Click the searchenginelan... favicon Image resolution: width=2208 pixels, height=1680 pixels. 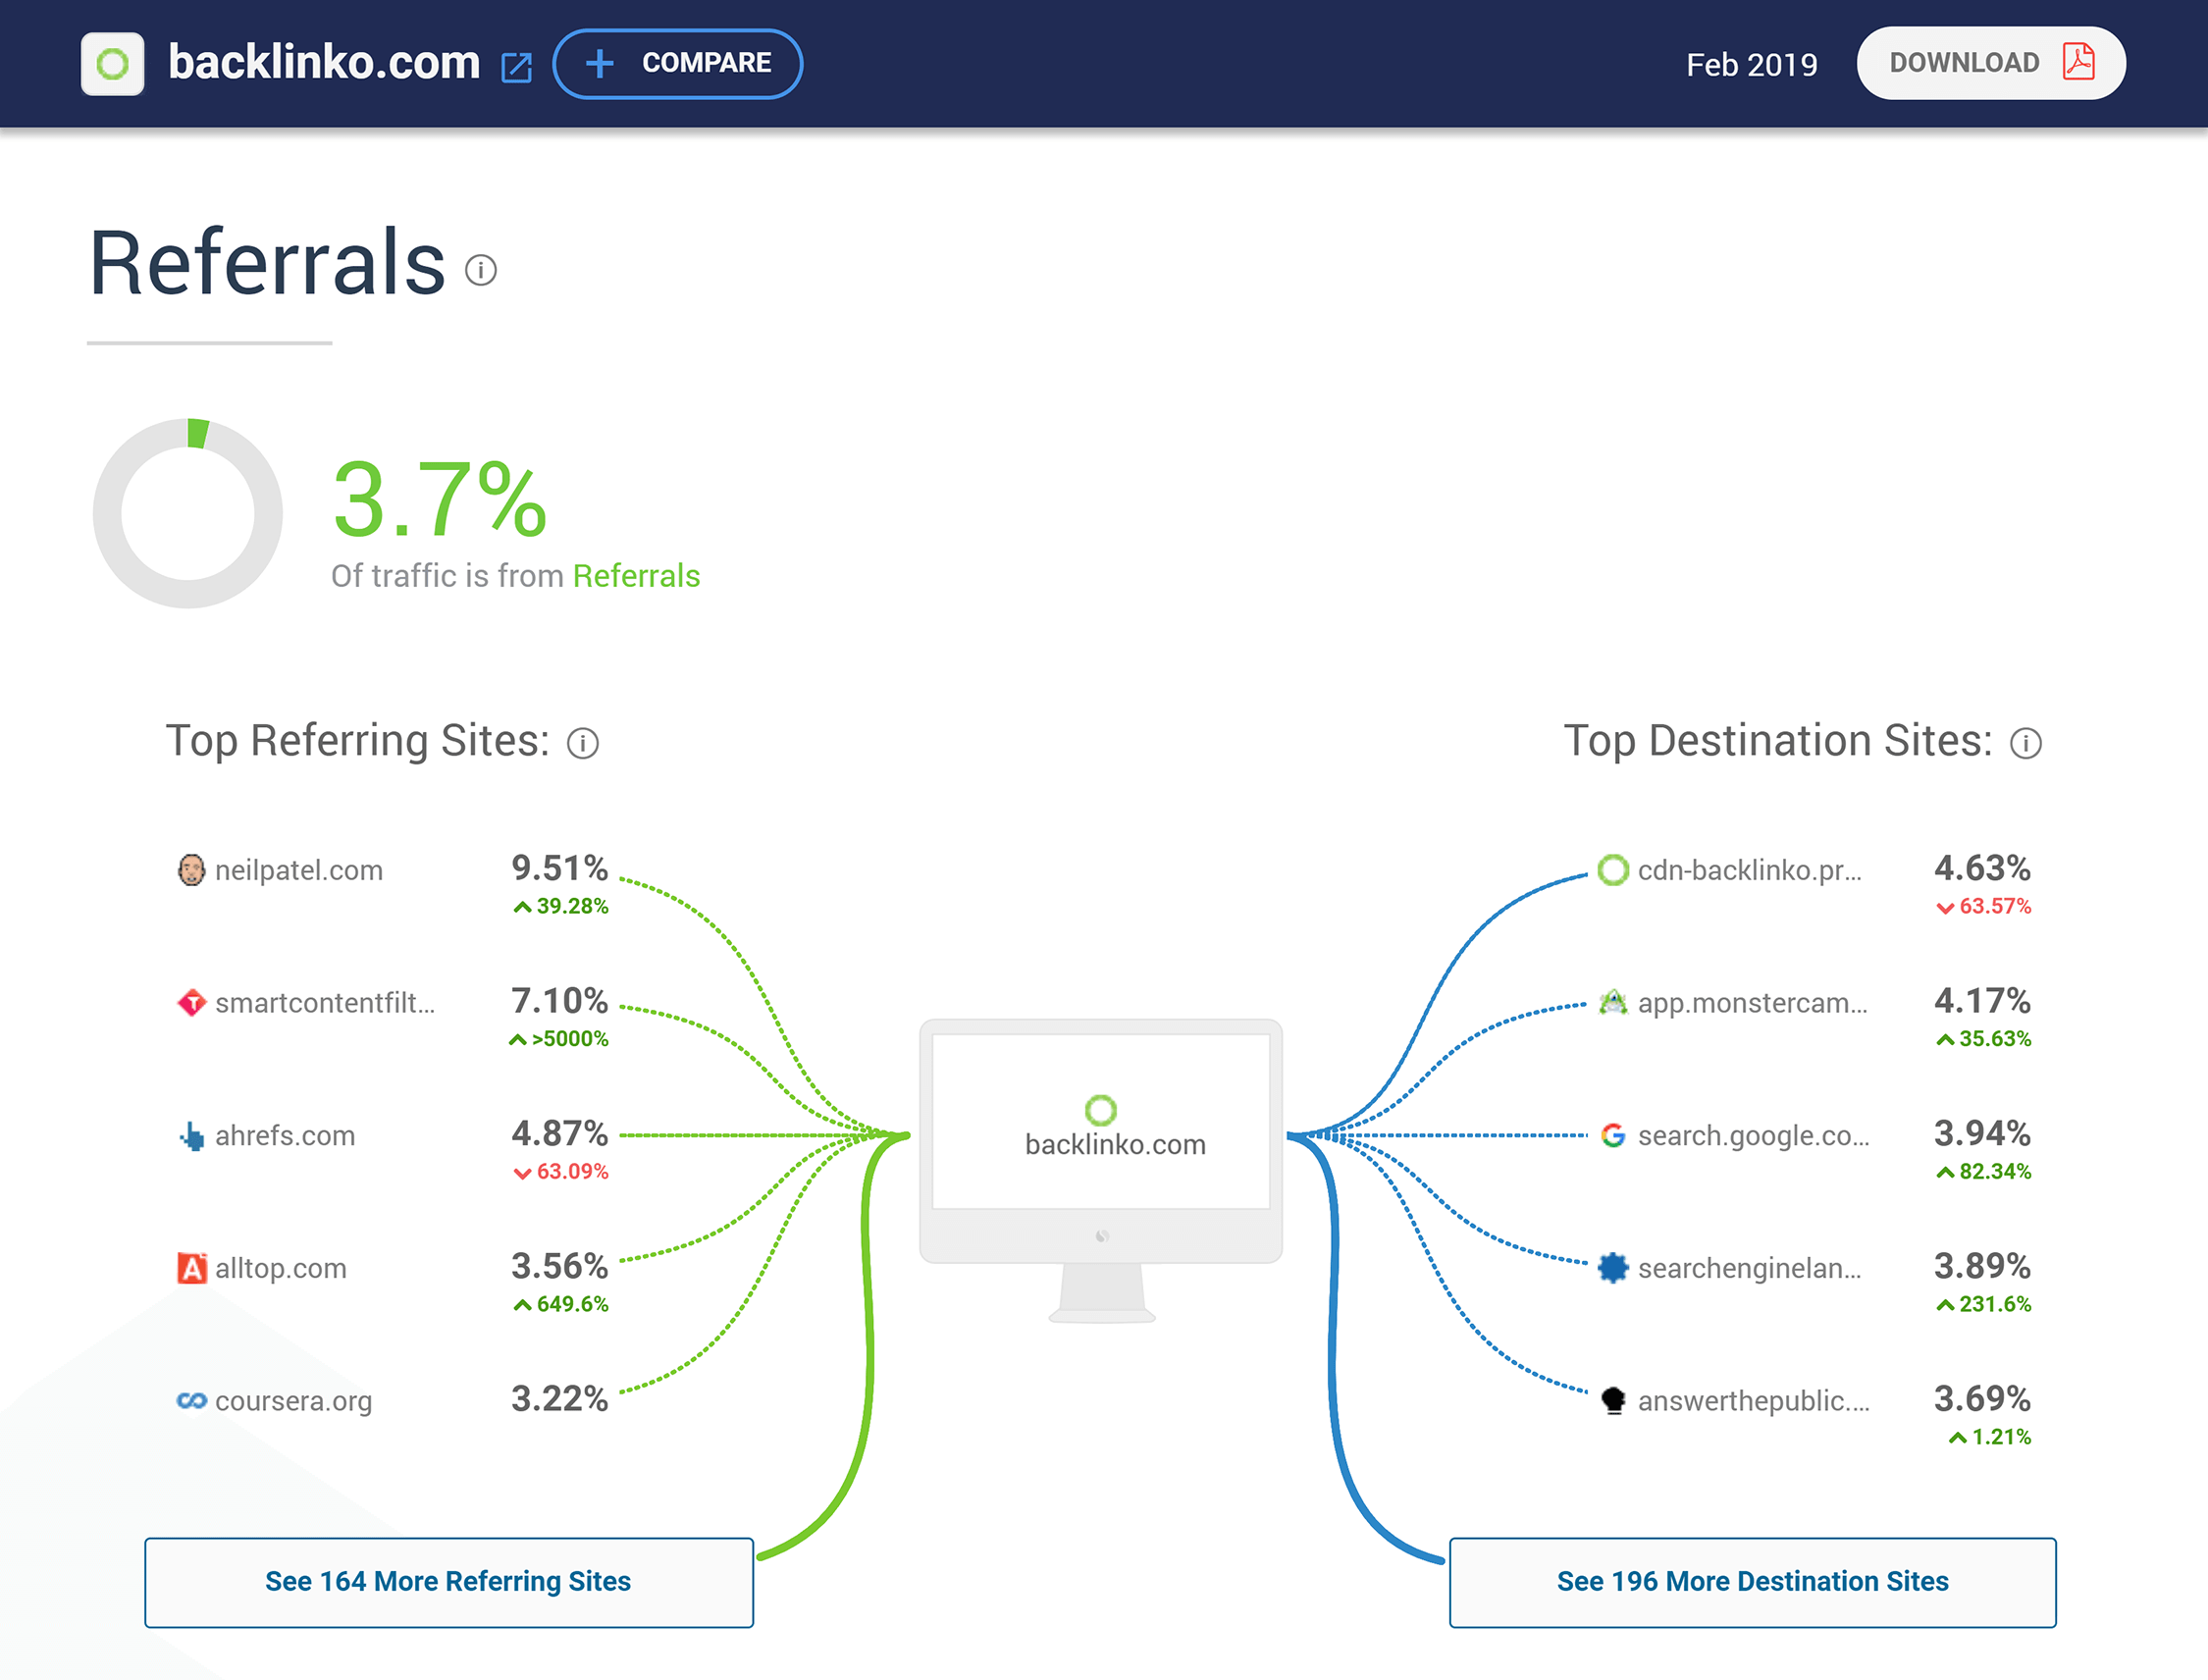(1613, 1268)
